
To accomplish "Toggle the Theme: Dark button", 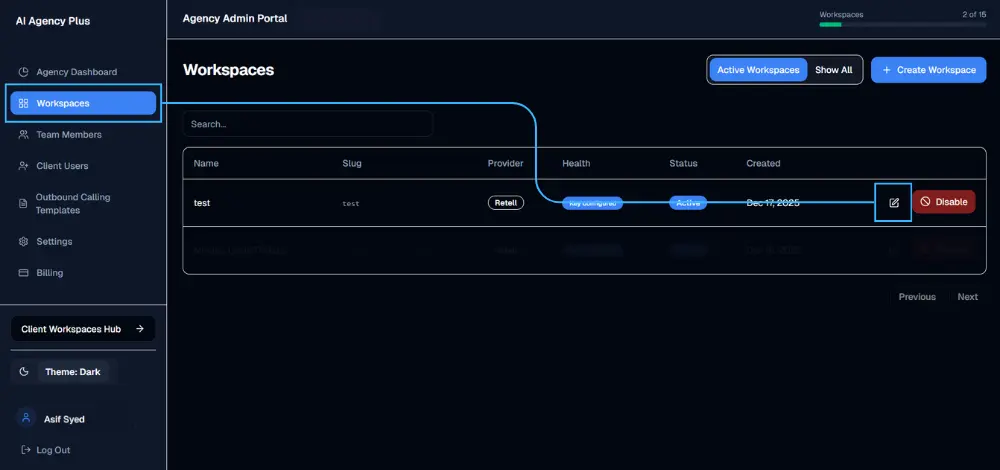I will [x=73, y=372].
